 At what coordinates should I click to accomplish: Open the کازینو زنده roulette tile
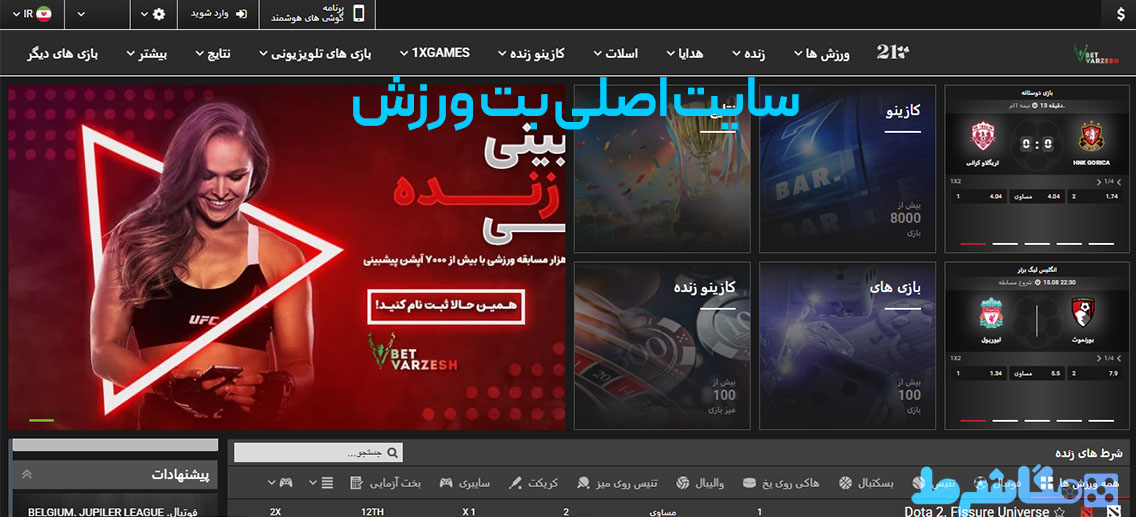pos(661,345)
